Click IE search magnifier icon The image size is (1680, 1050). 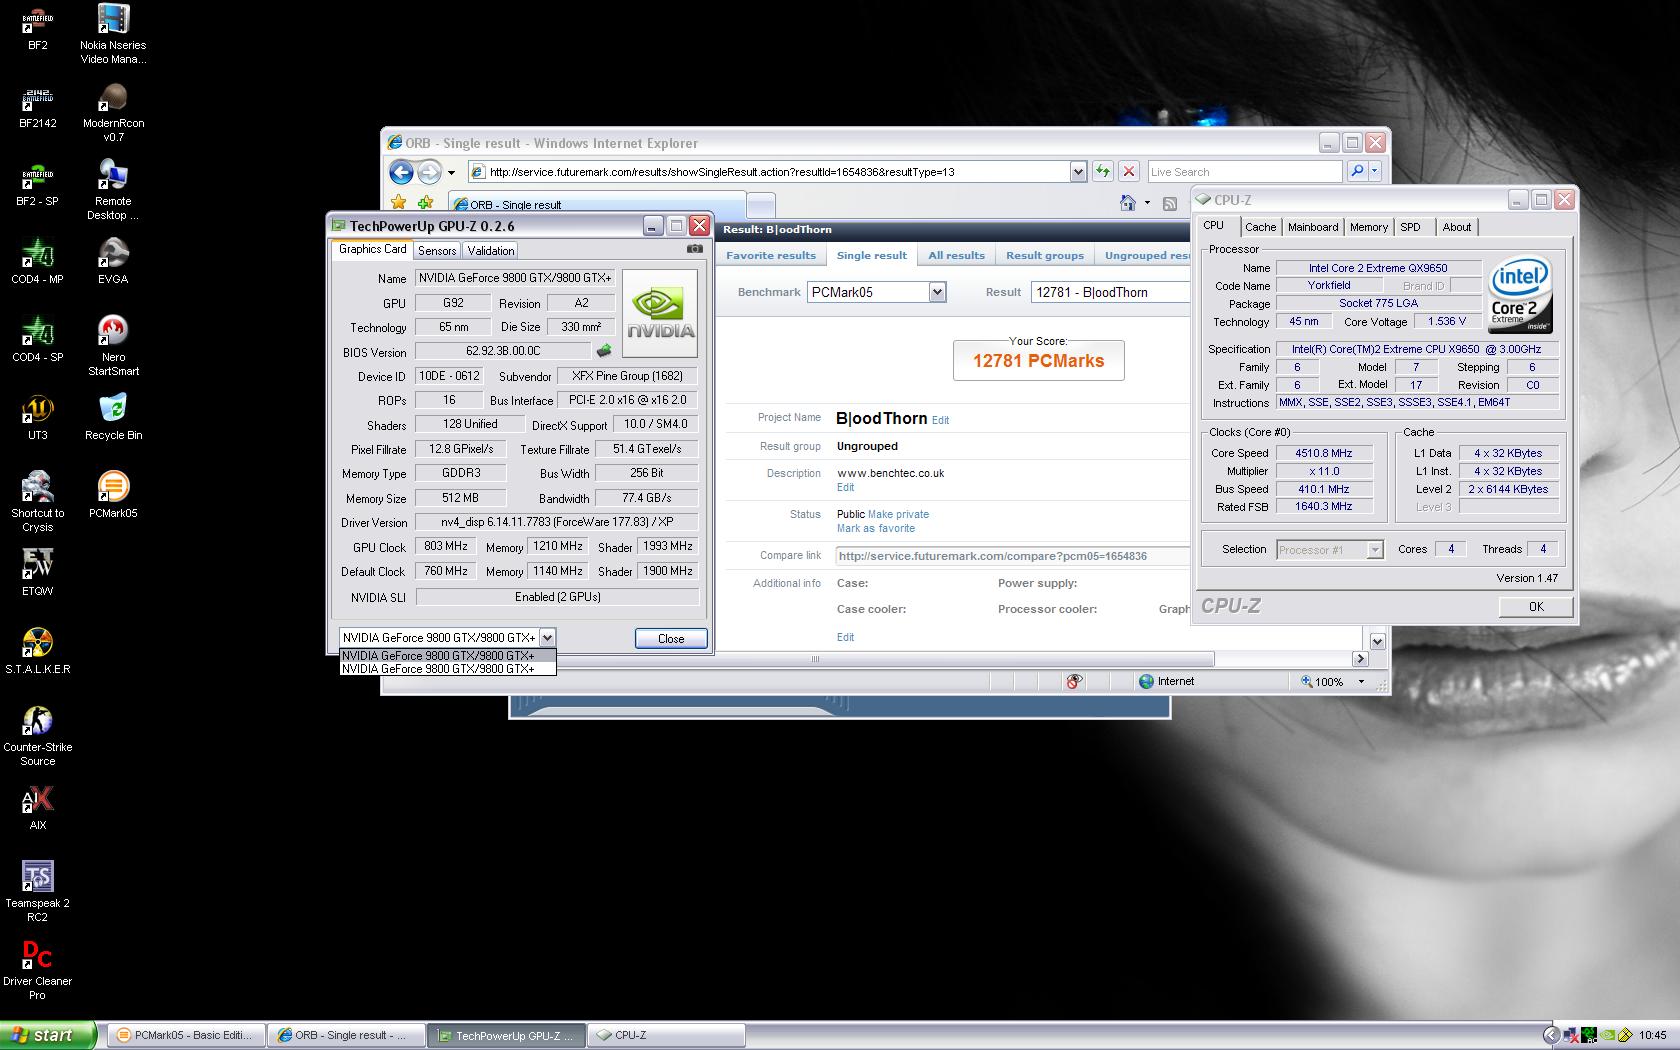1357,171
